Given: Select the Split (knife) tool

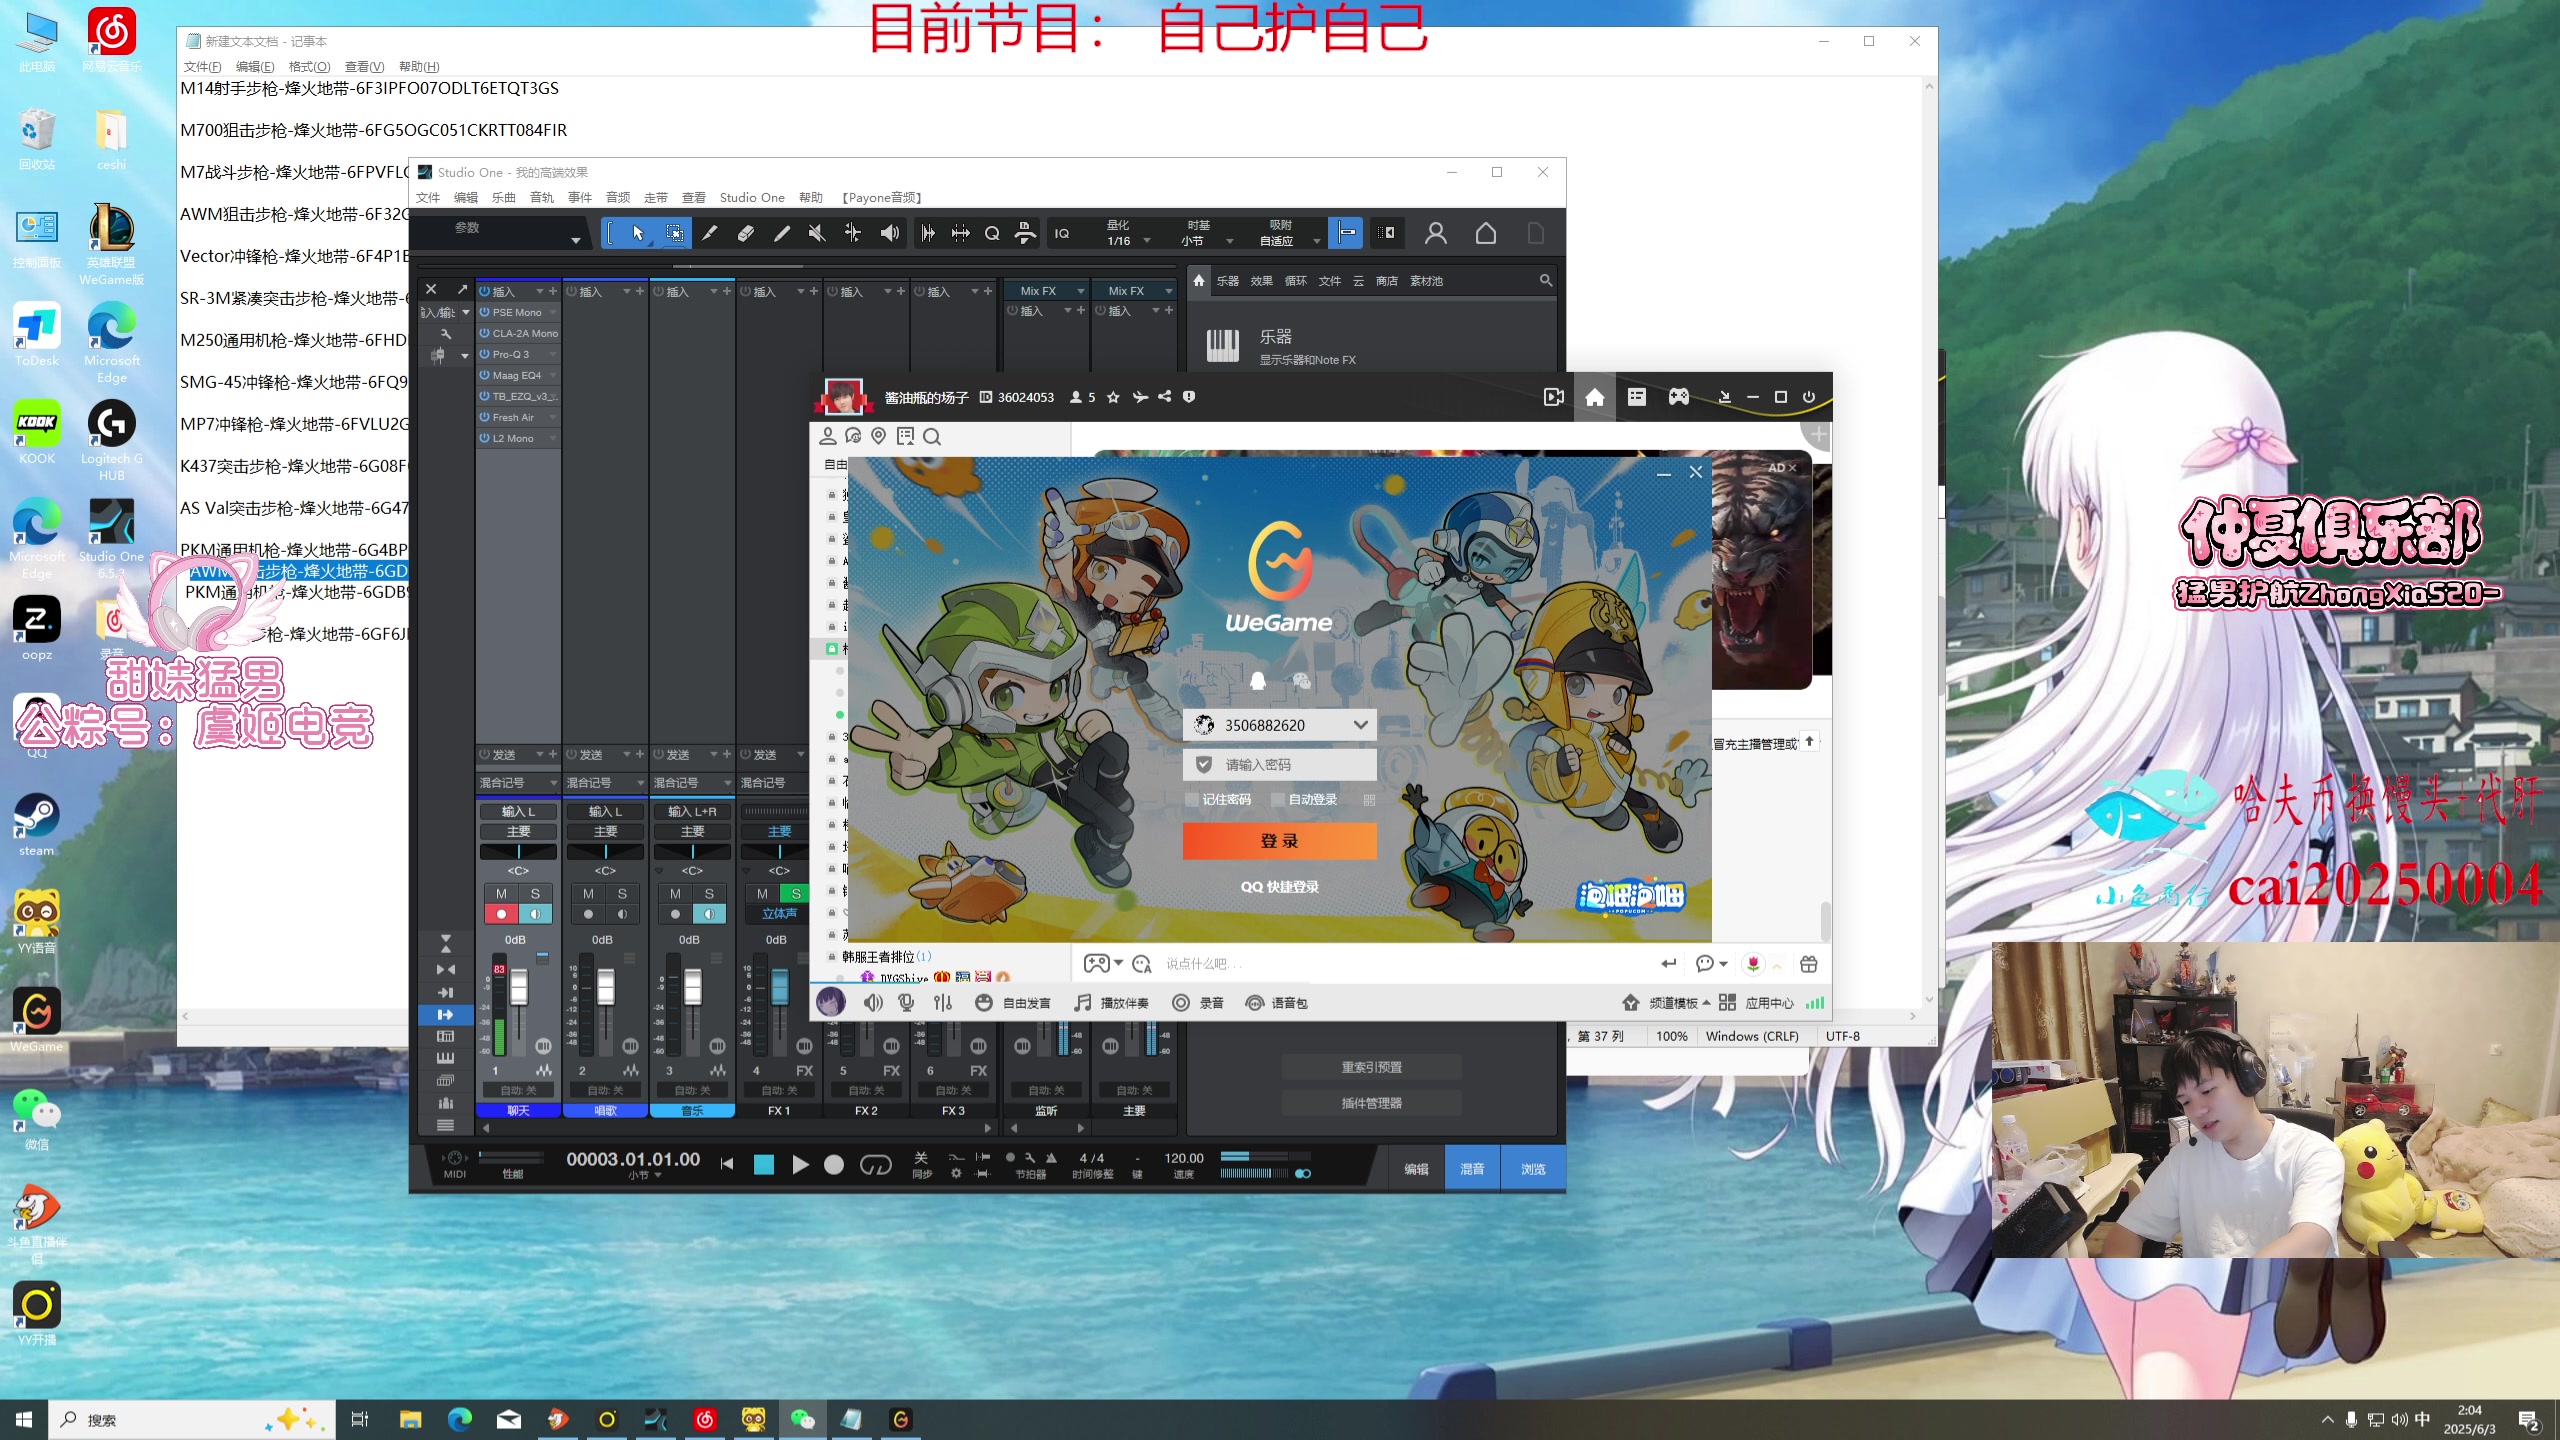Looking at the screenshot, I should (709, 233).
